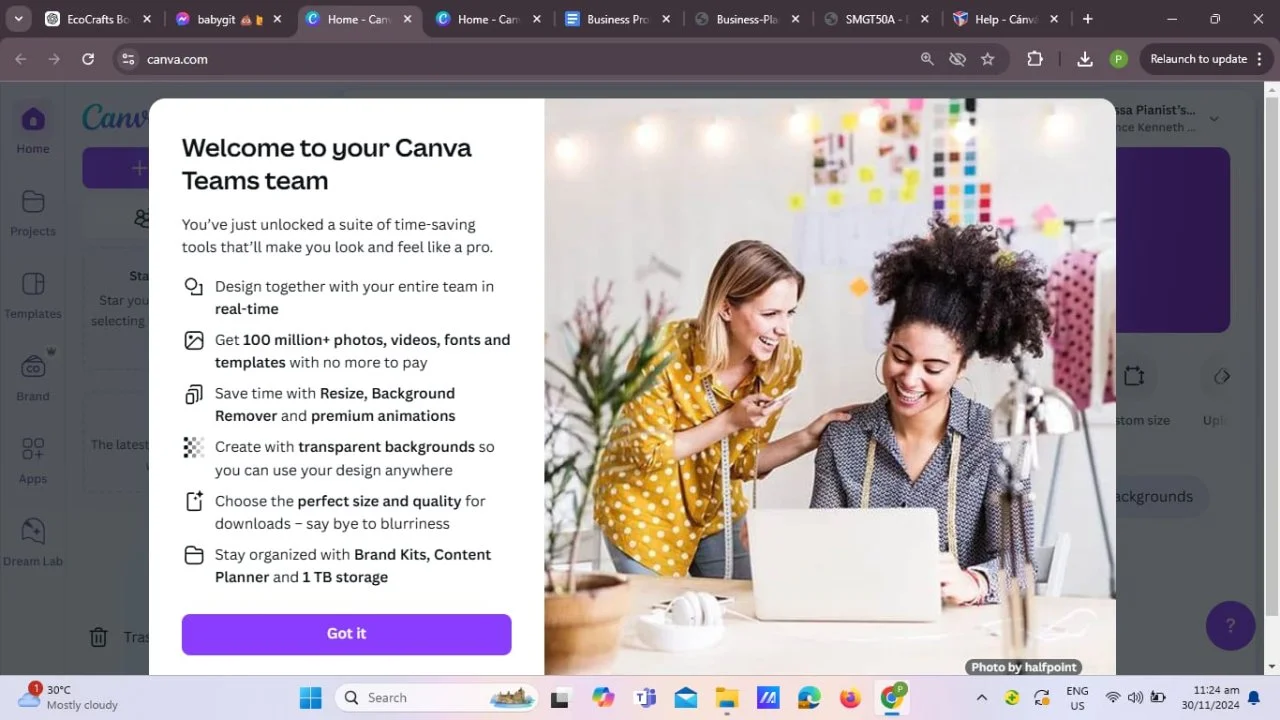Go forward in the browser

point(54,59)
